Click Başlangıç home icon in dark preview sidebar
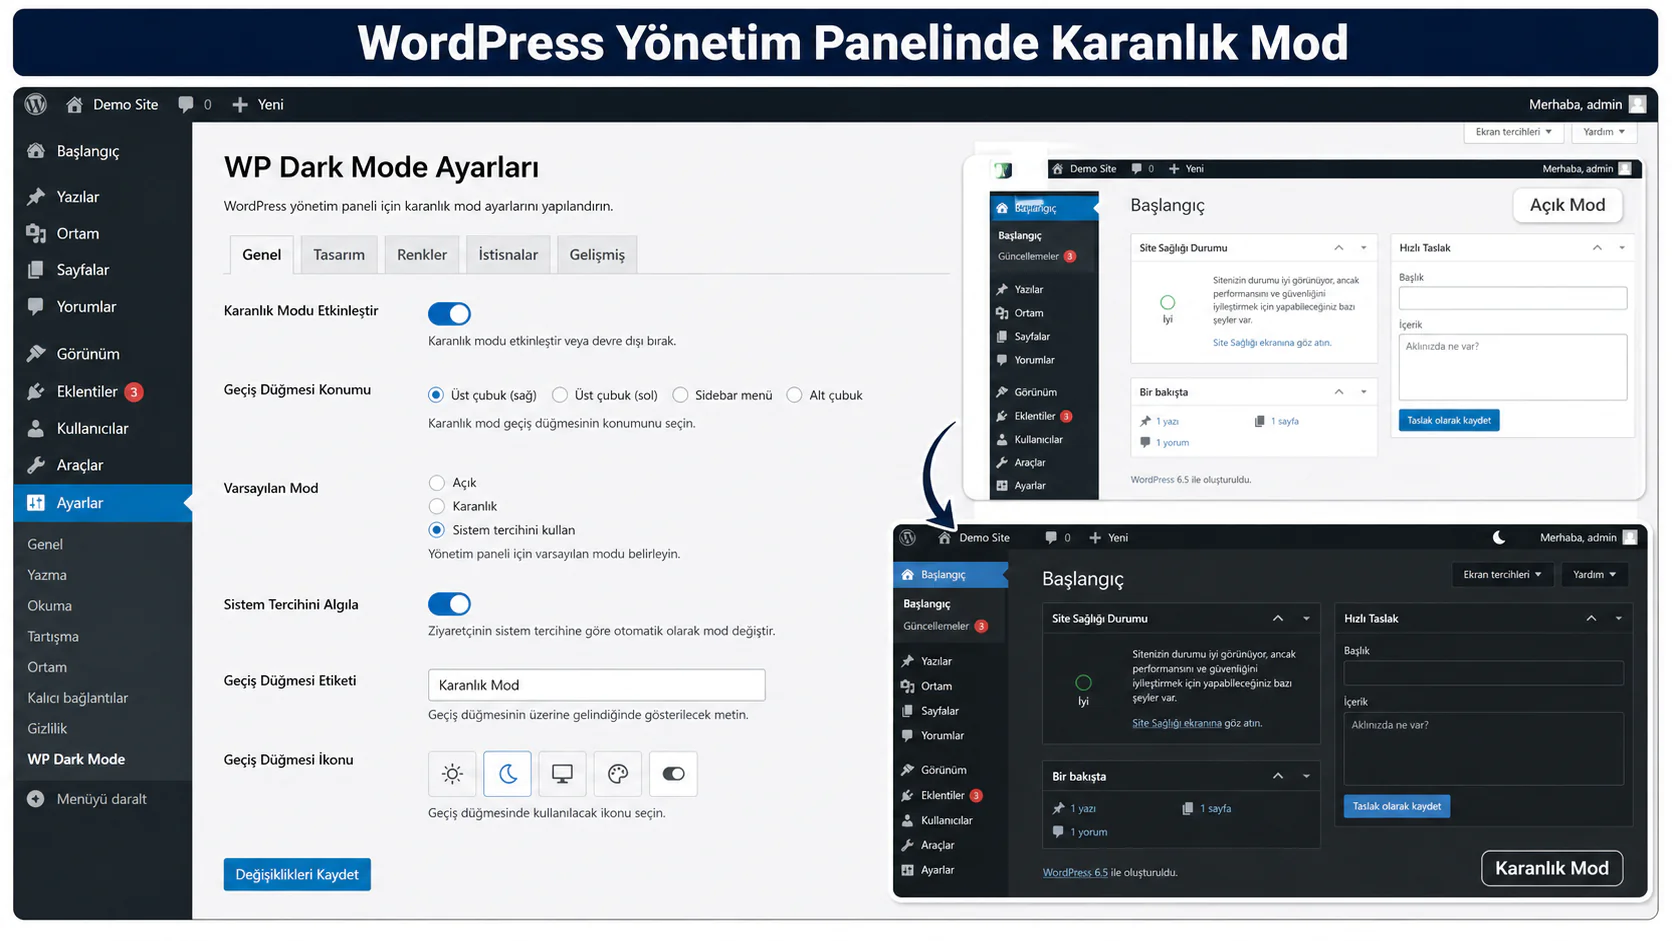Image resolution: width=1672 pixels, height=941 pixels. coord(908,575)
